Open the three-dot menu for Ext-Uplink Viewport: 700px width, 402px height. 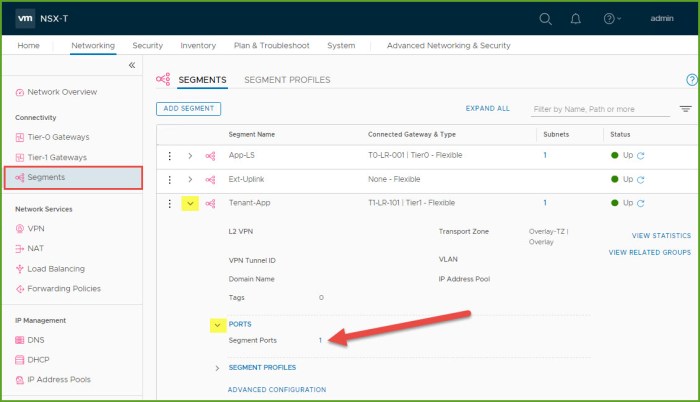click(x=169, y=179)
